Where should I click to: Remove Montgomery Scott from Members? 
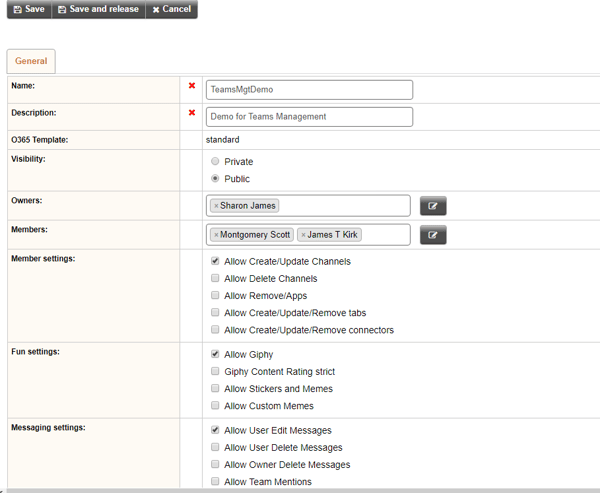tap(216, 235)
